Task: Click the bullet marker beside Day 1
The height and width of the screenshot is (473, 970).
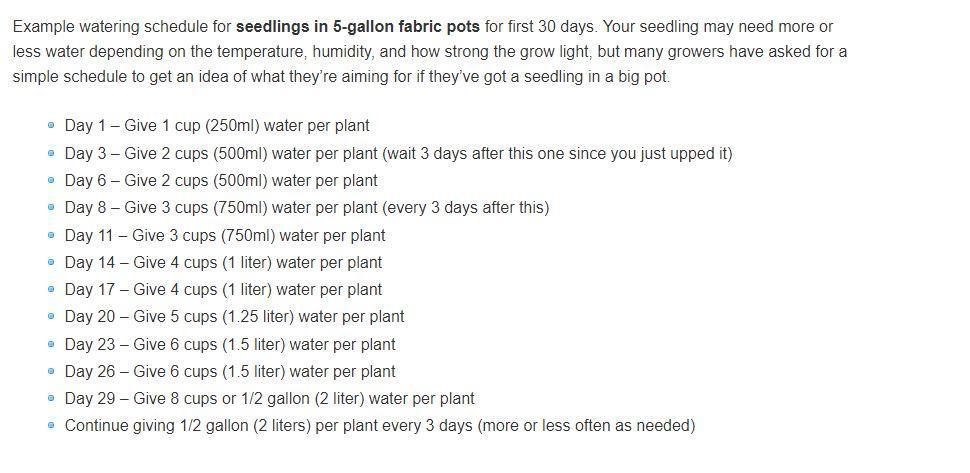Action: (51, 126)
